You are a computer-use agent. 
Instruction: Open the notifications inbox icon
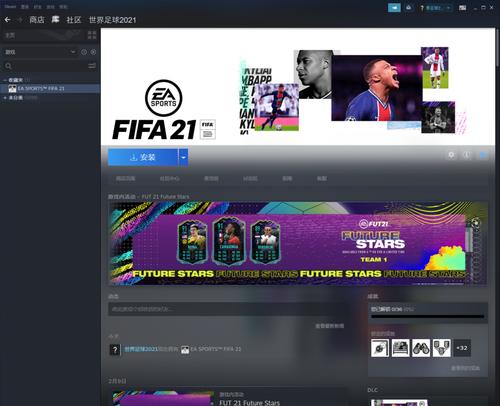click(x=409, y=7)
